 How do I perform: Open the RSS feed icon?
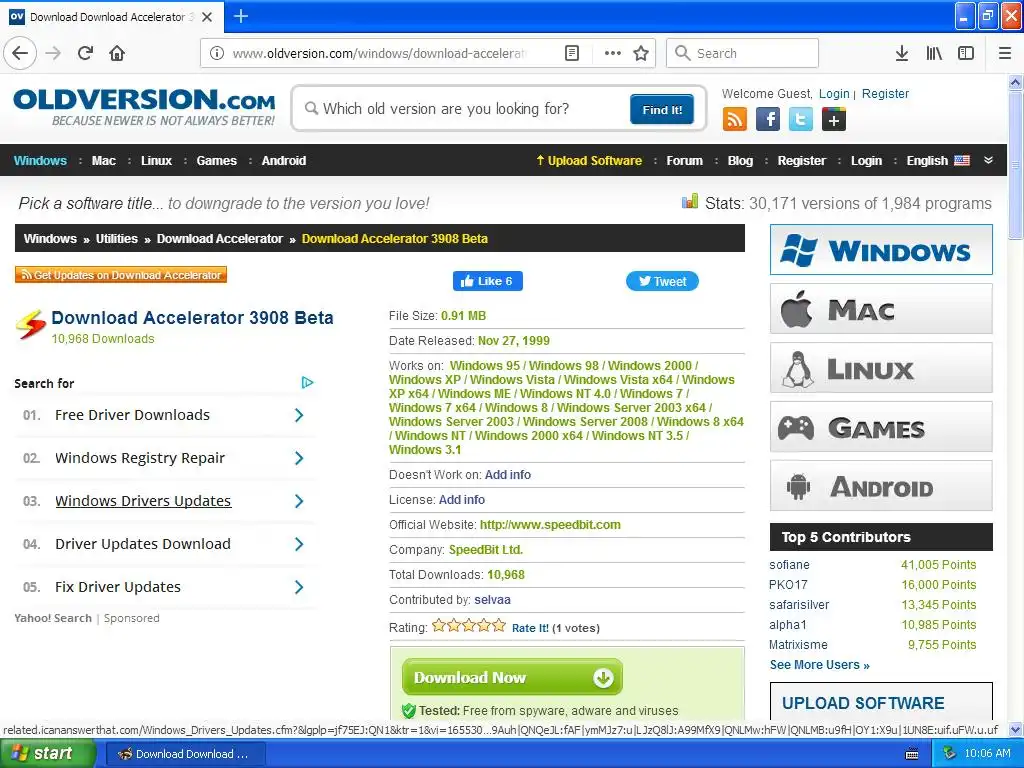click(735, 120)
